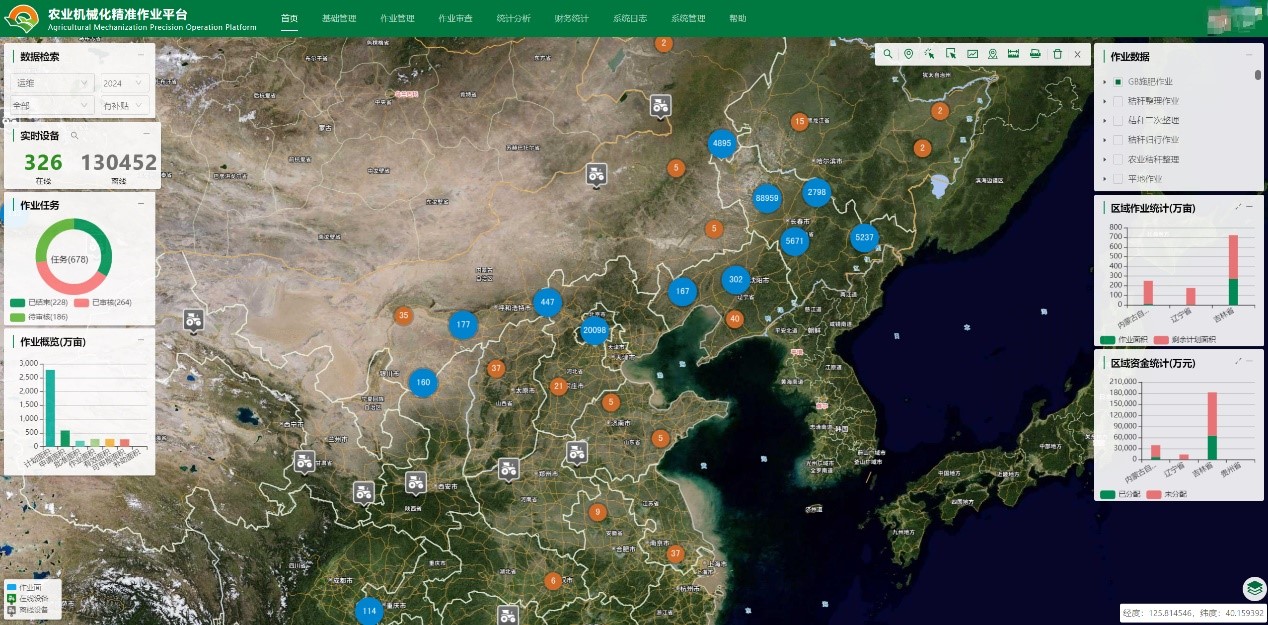Click the print map icon
The image size is (1268, 625).
[x=1035, y=54]
